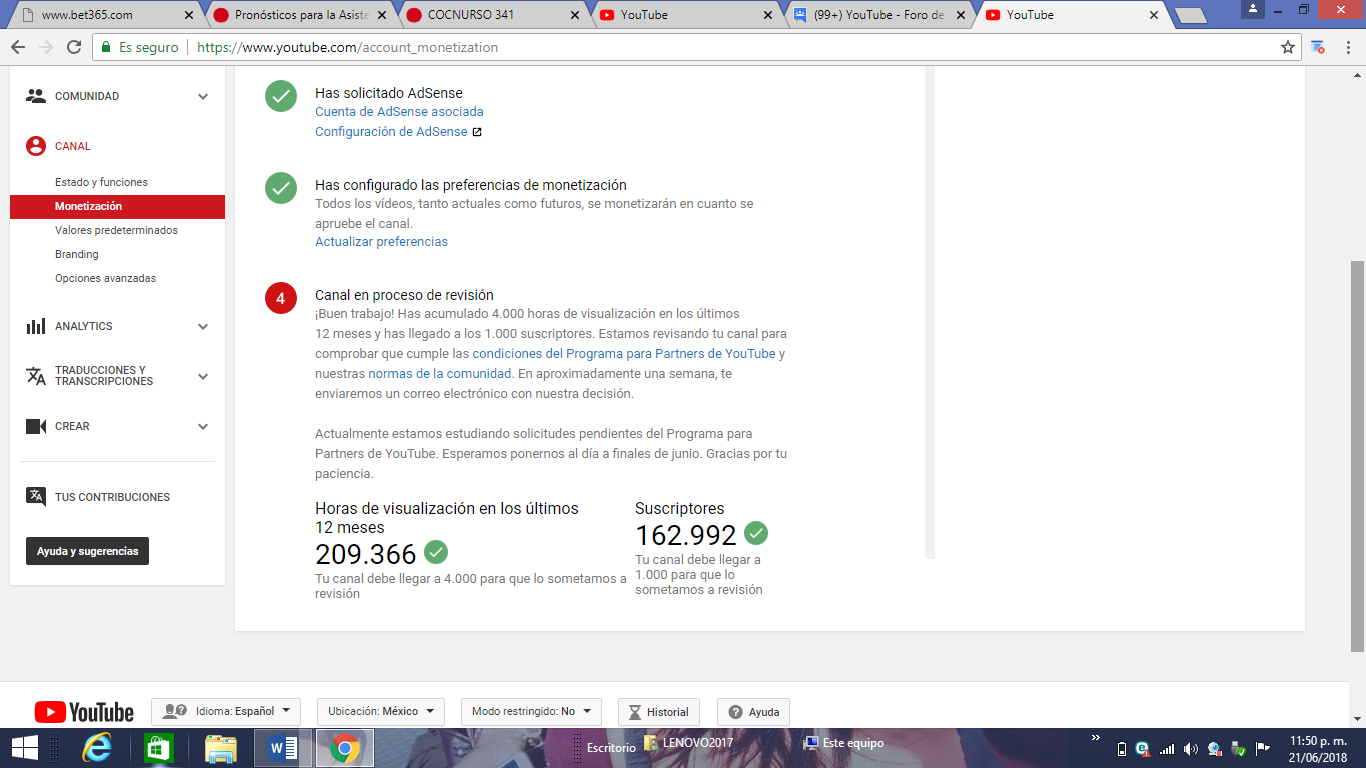Screen dimensions: 1366x768
Task: Open the Idioma: Español dropdown
Action: (x=226, y=712)
